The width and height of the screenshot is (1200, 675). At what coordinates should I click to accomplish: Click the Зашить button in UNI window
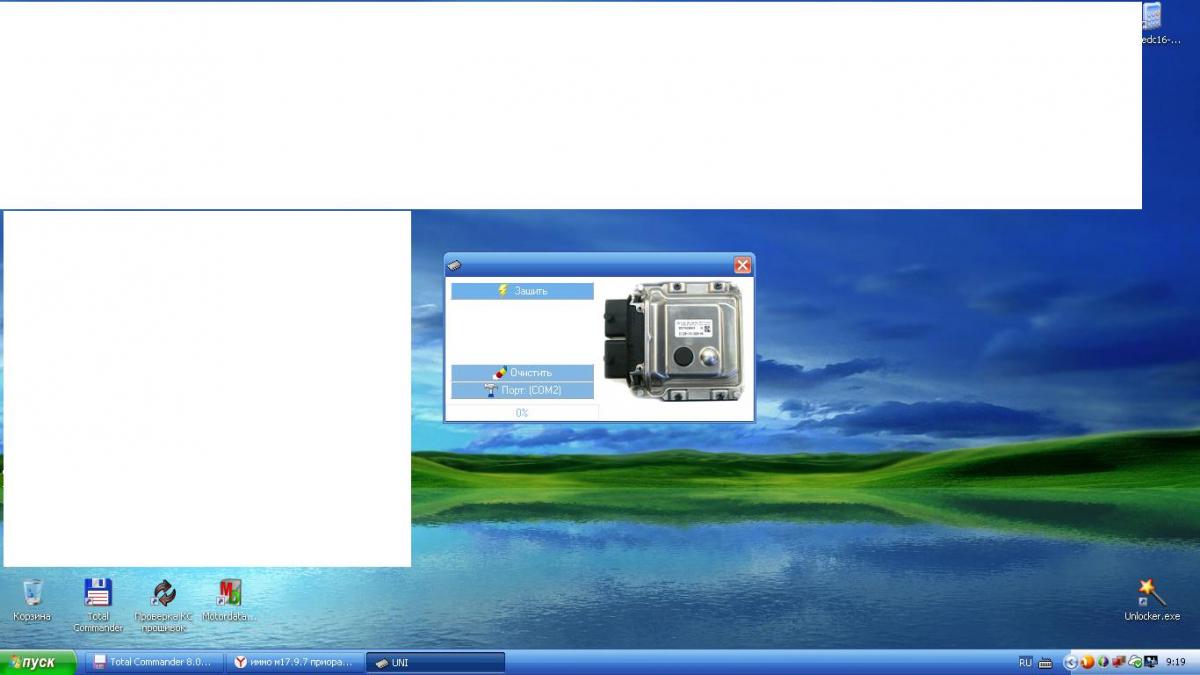(x=522, y=291)
